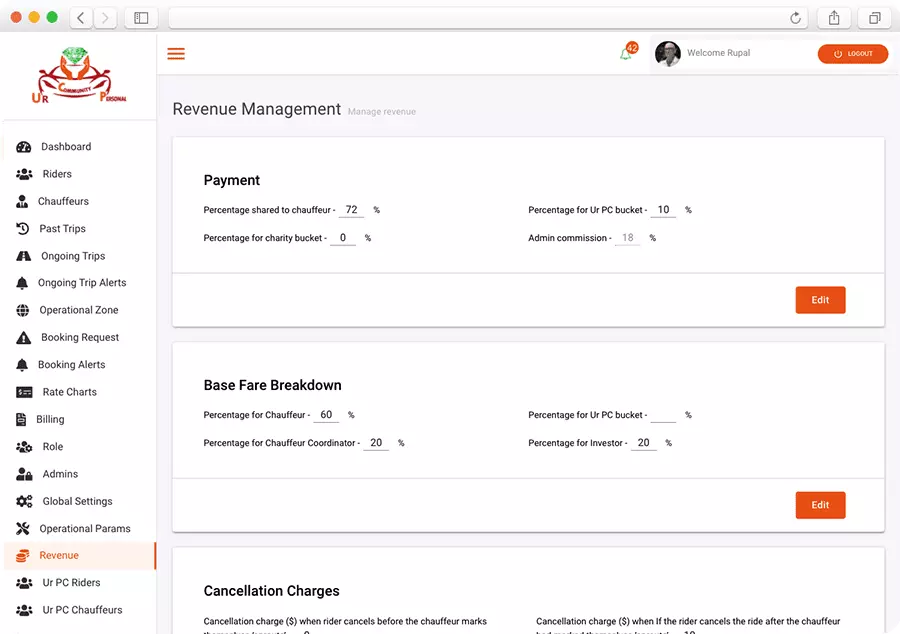Click the Welcome Rupal text

tap(719, 53)
